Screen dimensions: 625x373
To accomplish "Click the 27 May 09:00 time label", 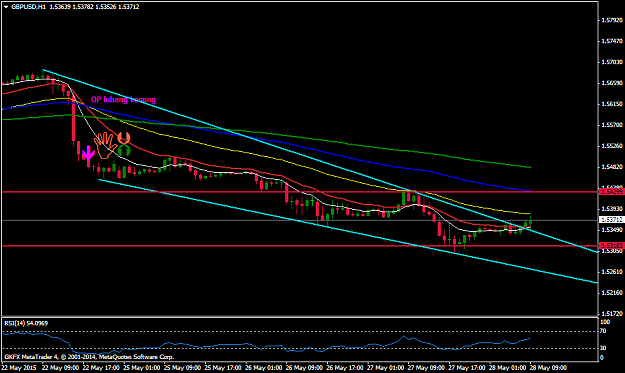I will [426, 367].
